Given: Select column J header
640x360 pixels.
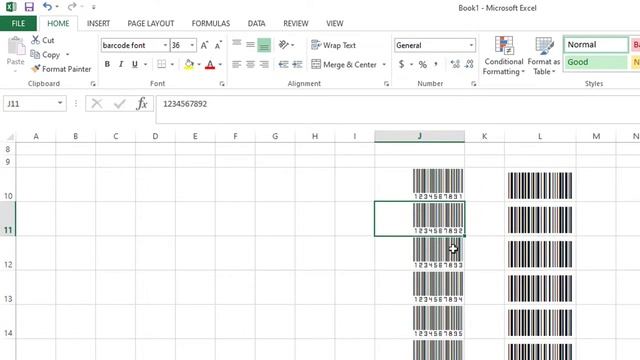Looking at the screenshot, I should (x=419, y=136).
